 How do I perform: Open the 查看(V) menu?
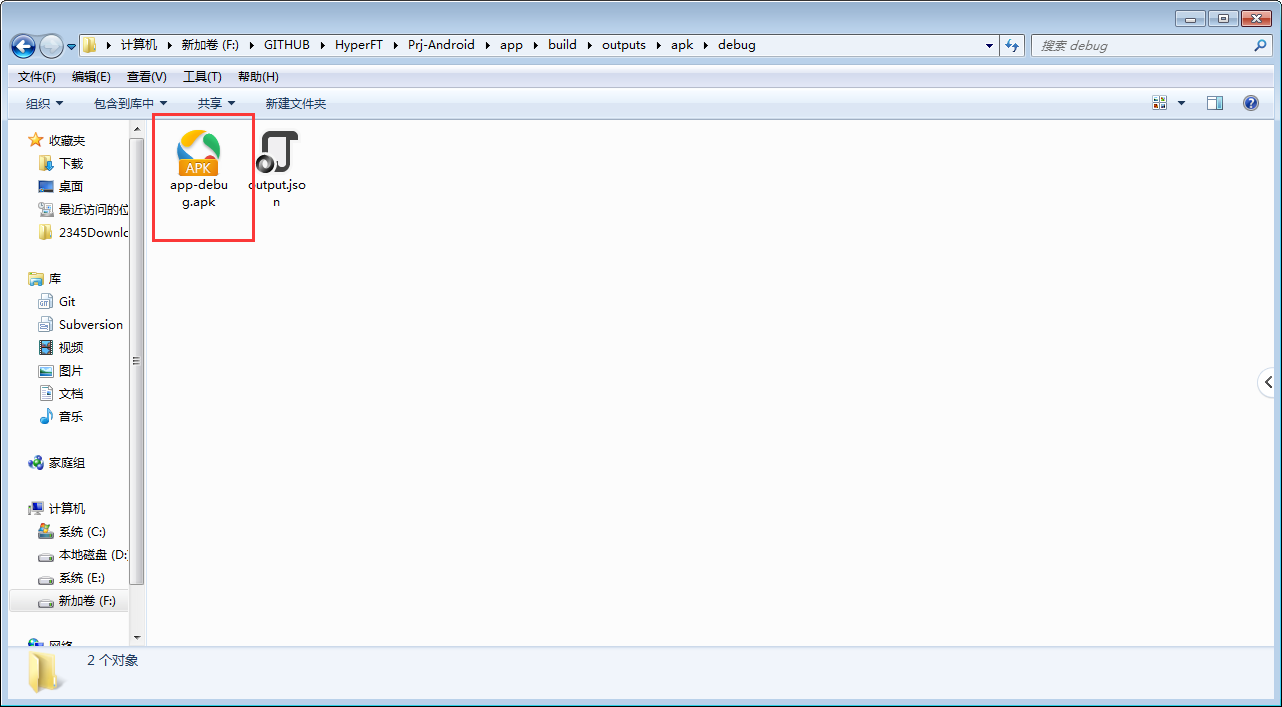tap(147, 77)
